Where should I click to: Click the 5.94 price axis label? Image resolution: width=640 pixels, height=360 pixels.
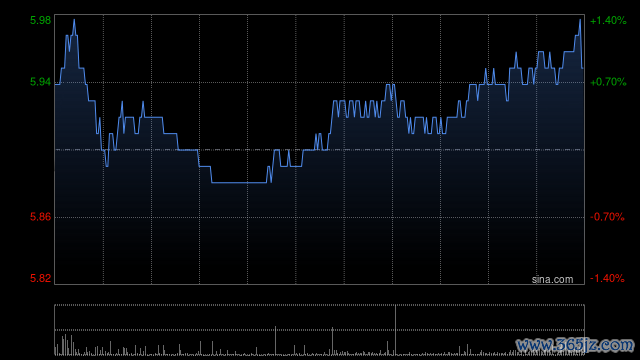tap(40, 82)
